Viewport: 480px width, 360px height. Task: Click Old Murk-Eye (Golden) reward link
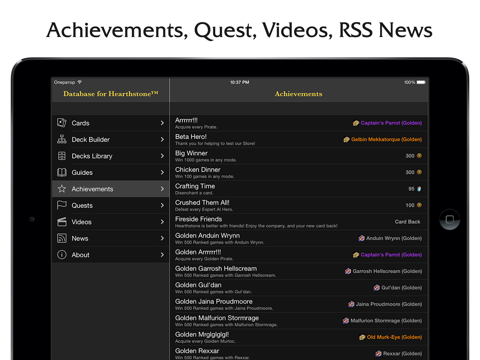point(394,337)
